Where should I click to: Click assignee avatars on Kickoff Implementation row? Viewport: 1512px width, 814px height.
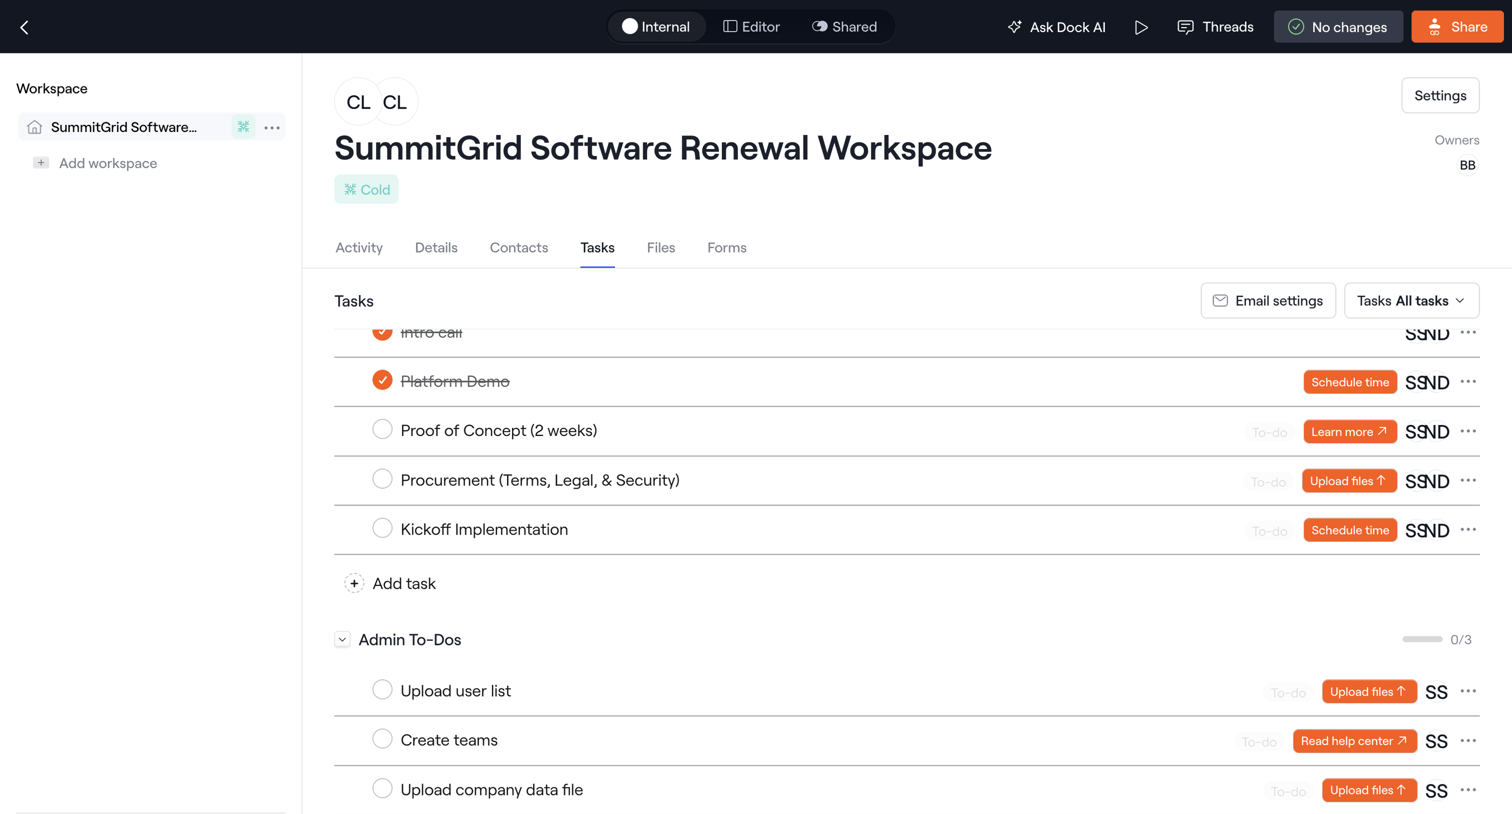click(1427, 530)
